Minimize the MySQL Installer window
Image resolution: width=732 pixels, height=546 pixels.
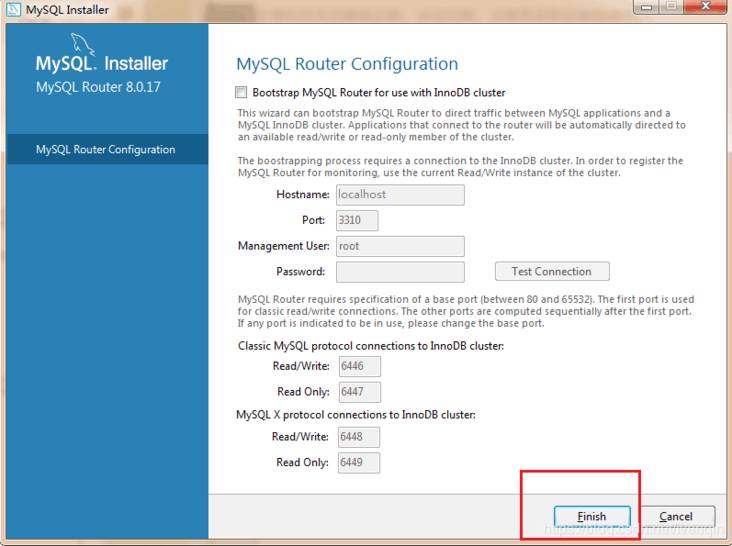pyautogui.click(x=646, y=7)
